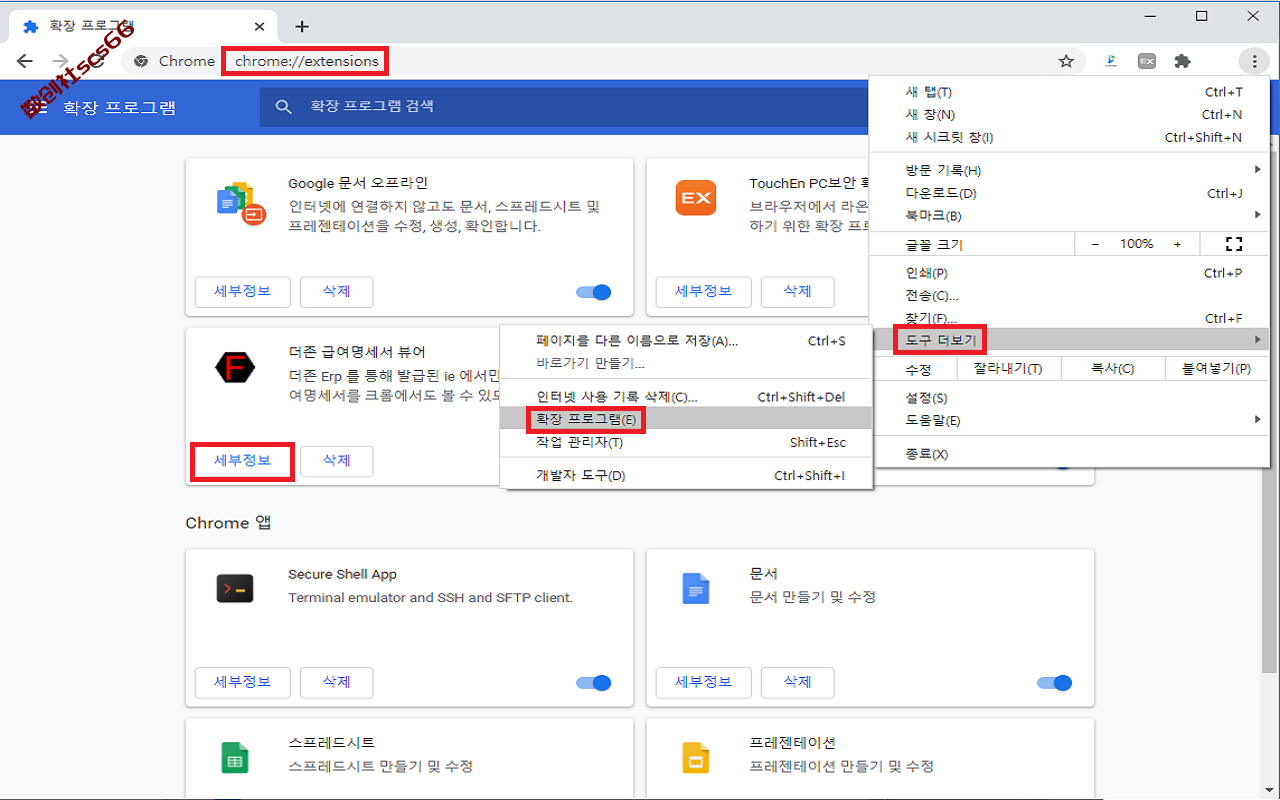Click the 스프레드시트 app title
Viewport: 1280px width, 800px height.
click(331, 743)
